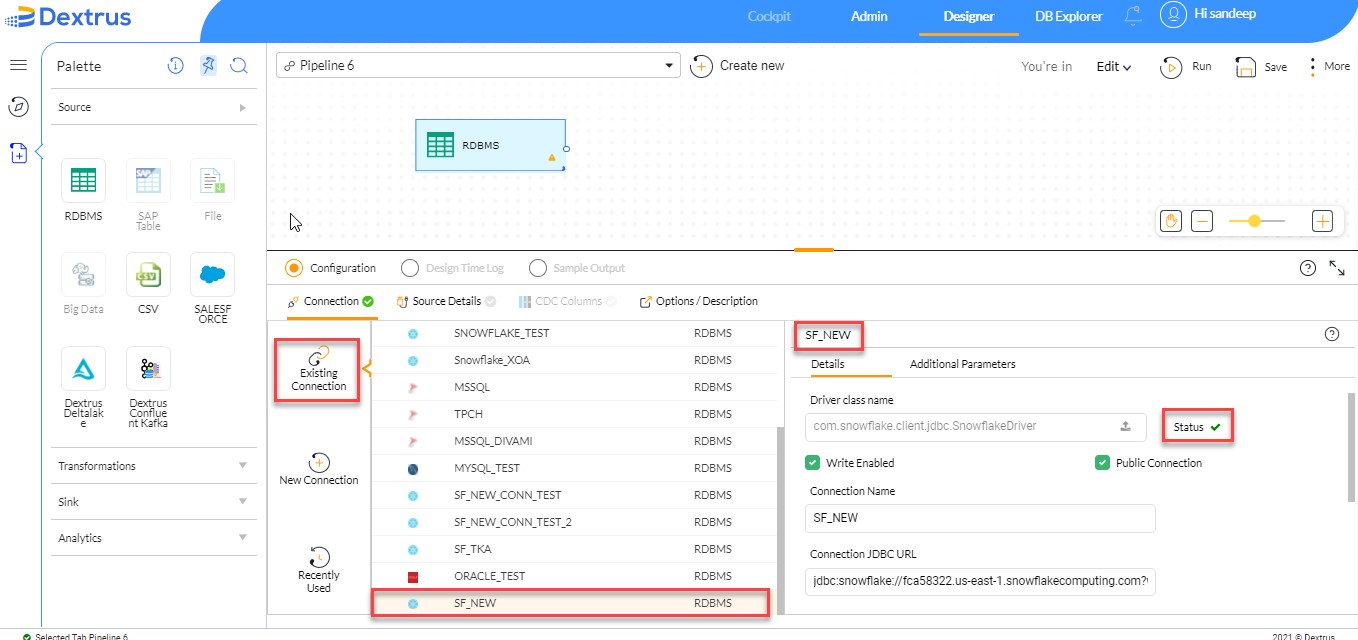Choose Recently Used option
This screenshot has height=640, width=1358.
[318, 569]
